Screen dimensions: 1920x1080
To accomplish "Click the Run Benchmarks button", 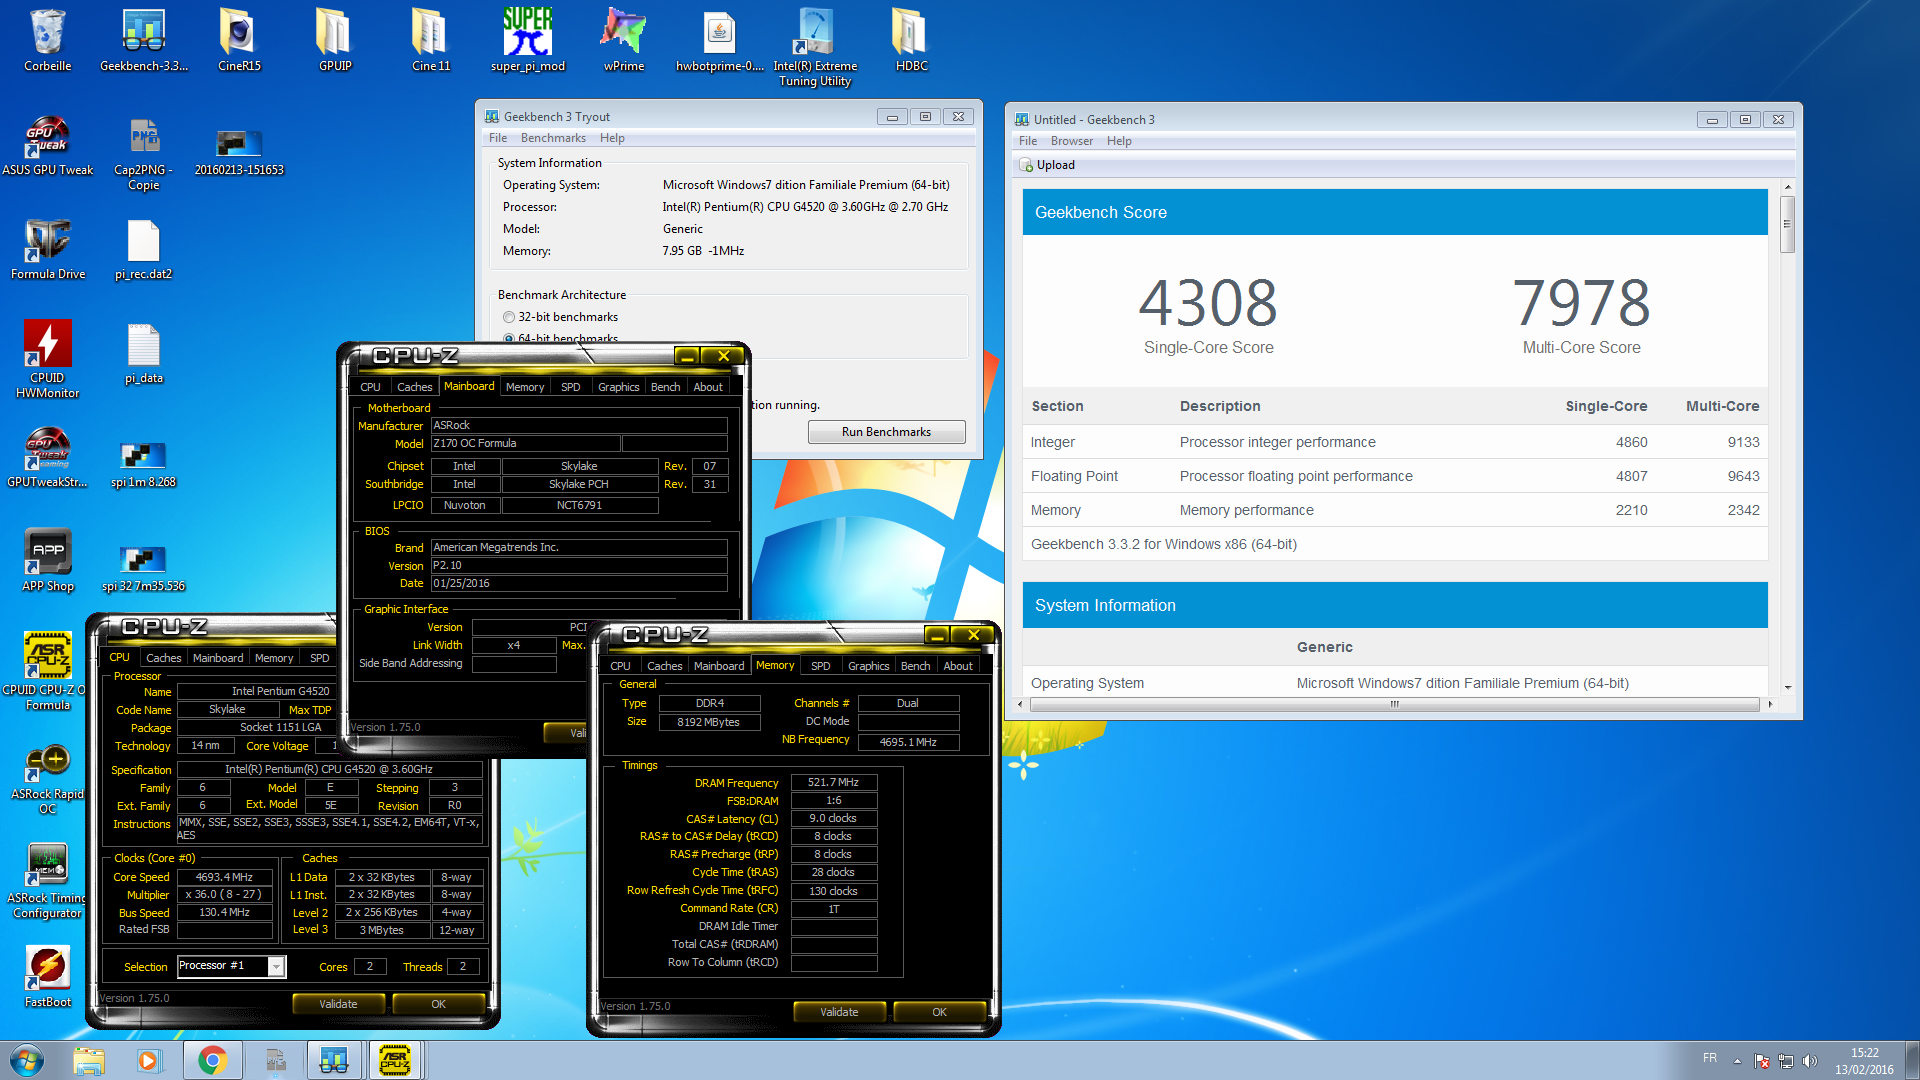I will pos(886,432).
